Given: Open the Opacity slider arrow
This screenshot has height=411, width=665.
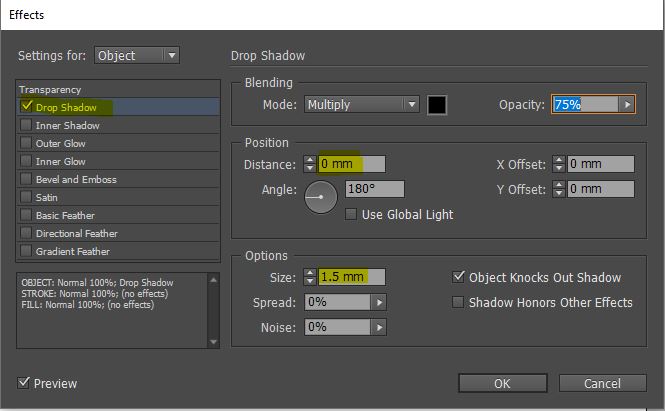Looking at the screenshot, I should tap(627, 104).
